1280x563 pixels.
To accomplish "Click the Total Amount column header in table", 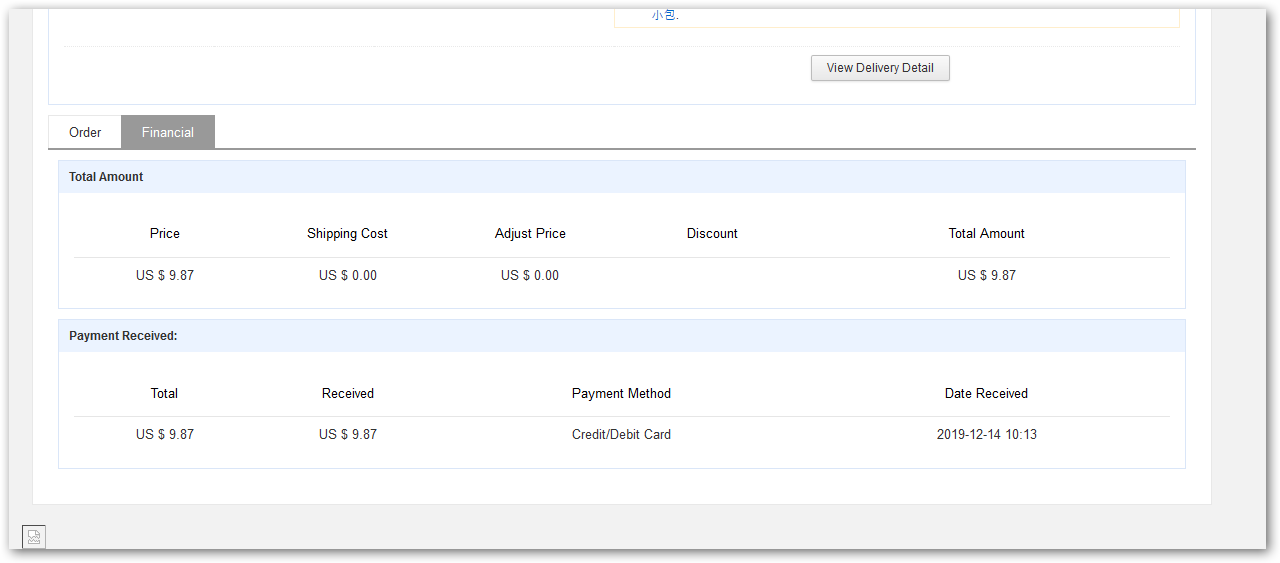I will [986, 233].
